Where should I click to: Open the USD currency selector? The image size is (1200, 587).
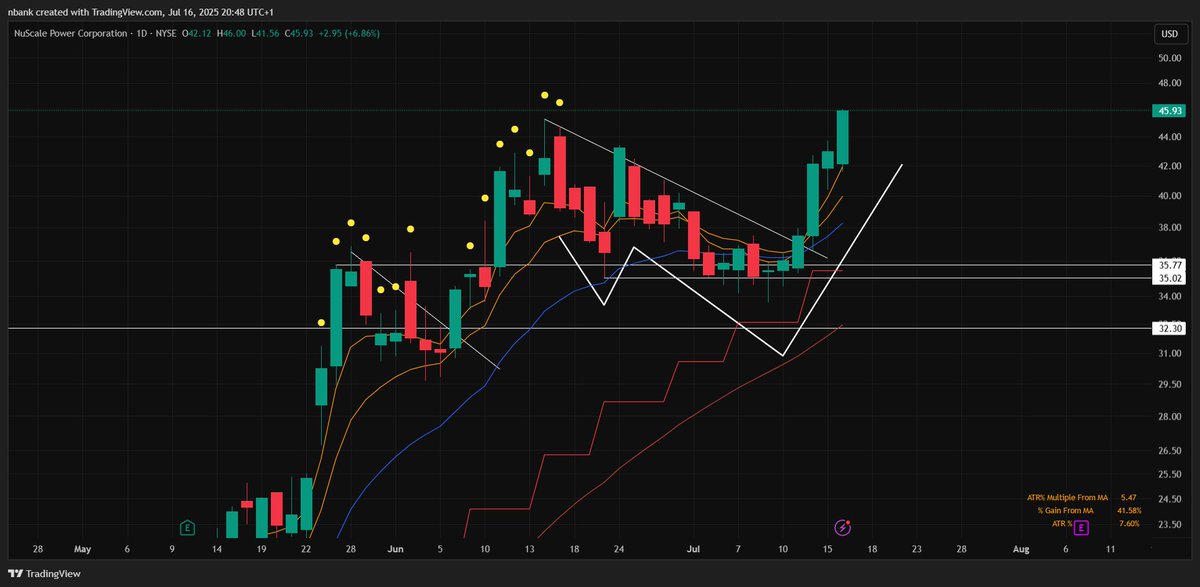pos(1168,34)
